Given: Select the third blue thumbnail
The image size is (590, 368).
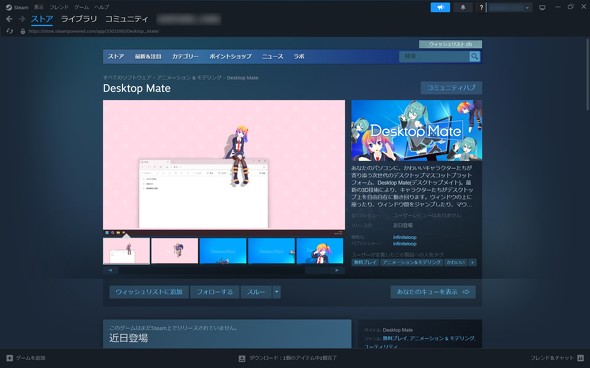Looking at the screenshot, I should pos(223,251).
